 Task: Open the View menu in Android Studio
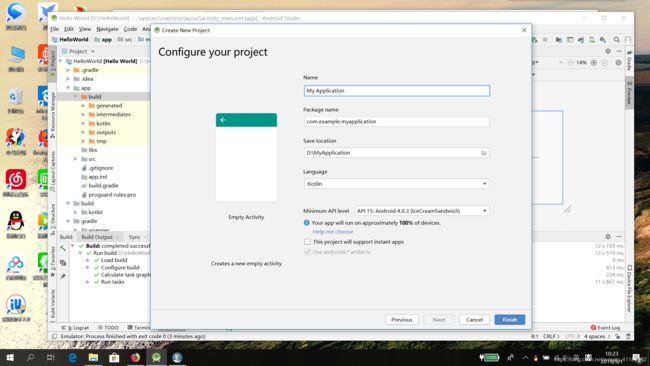(x=85, y=29)
